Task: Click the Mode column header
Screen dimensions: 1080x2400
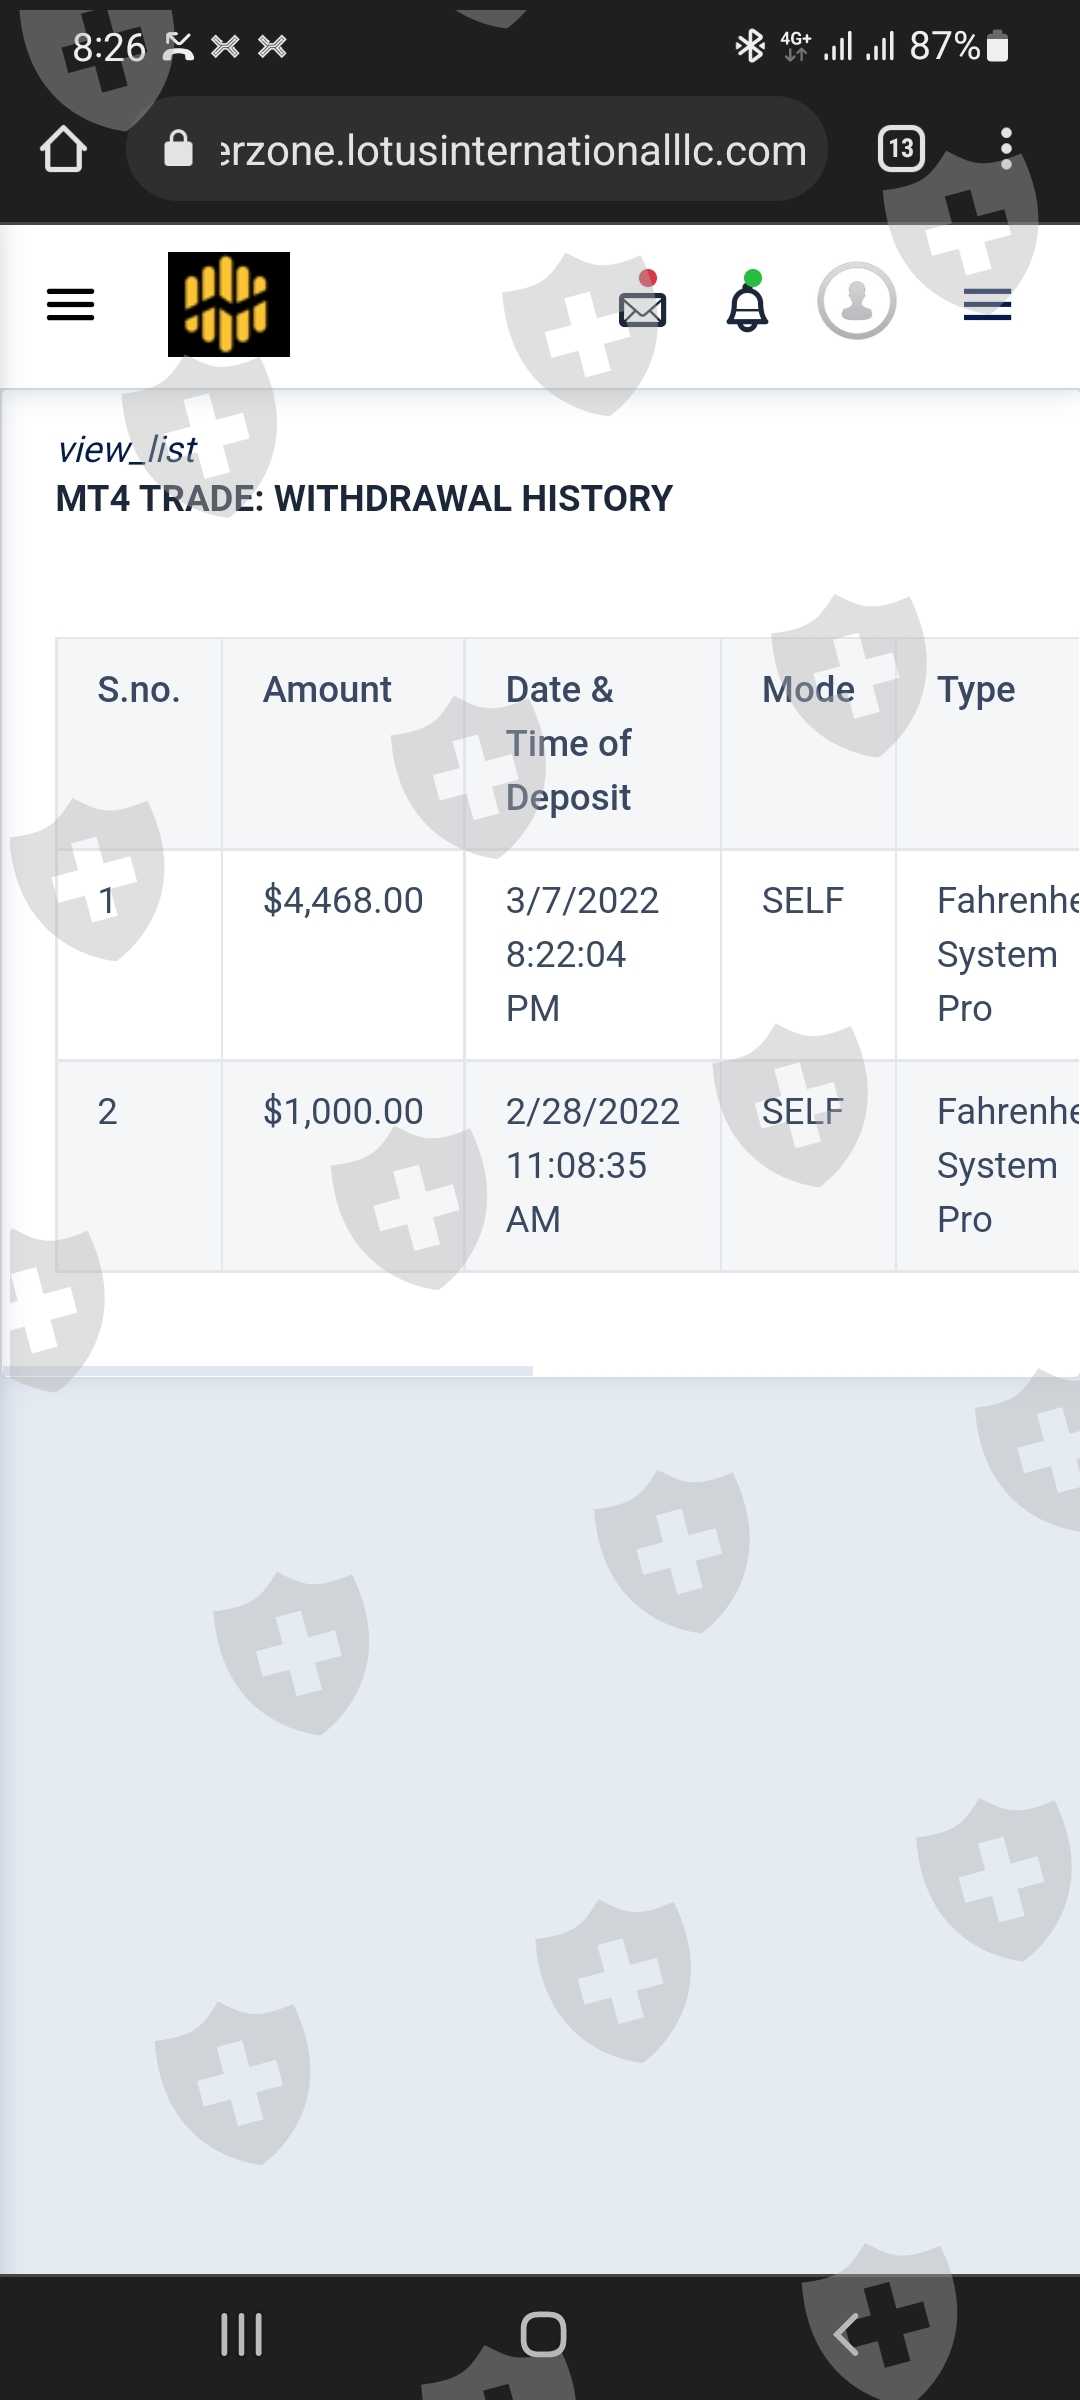Action: 808,690
